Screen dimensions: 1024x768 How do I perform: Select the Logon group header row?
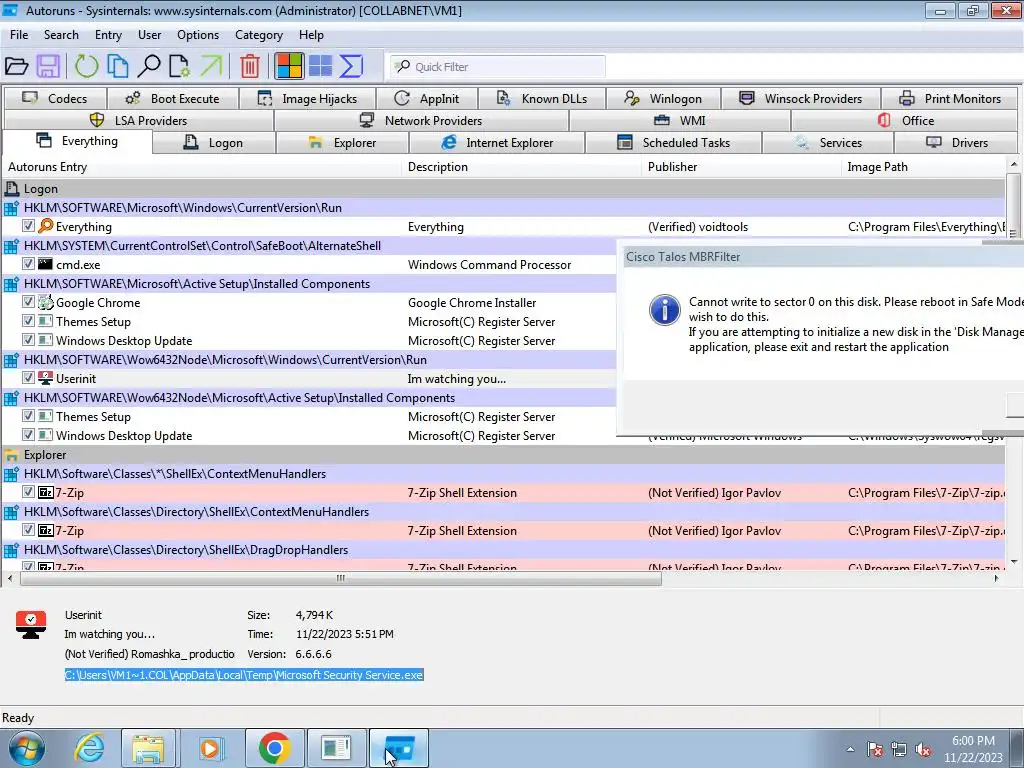(504, 189)
